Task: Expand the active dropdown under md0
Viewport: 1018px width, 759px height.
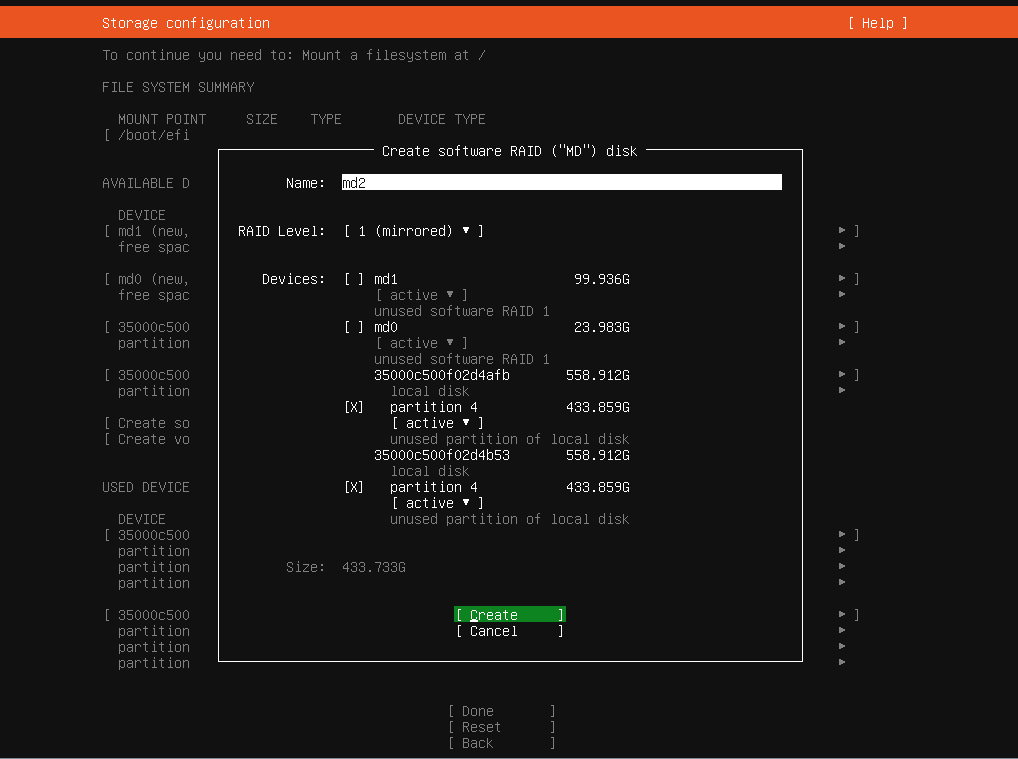Action: tap(421, 343)
